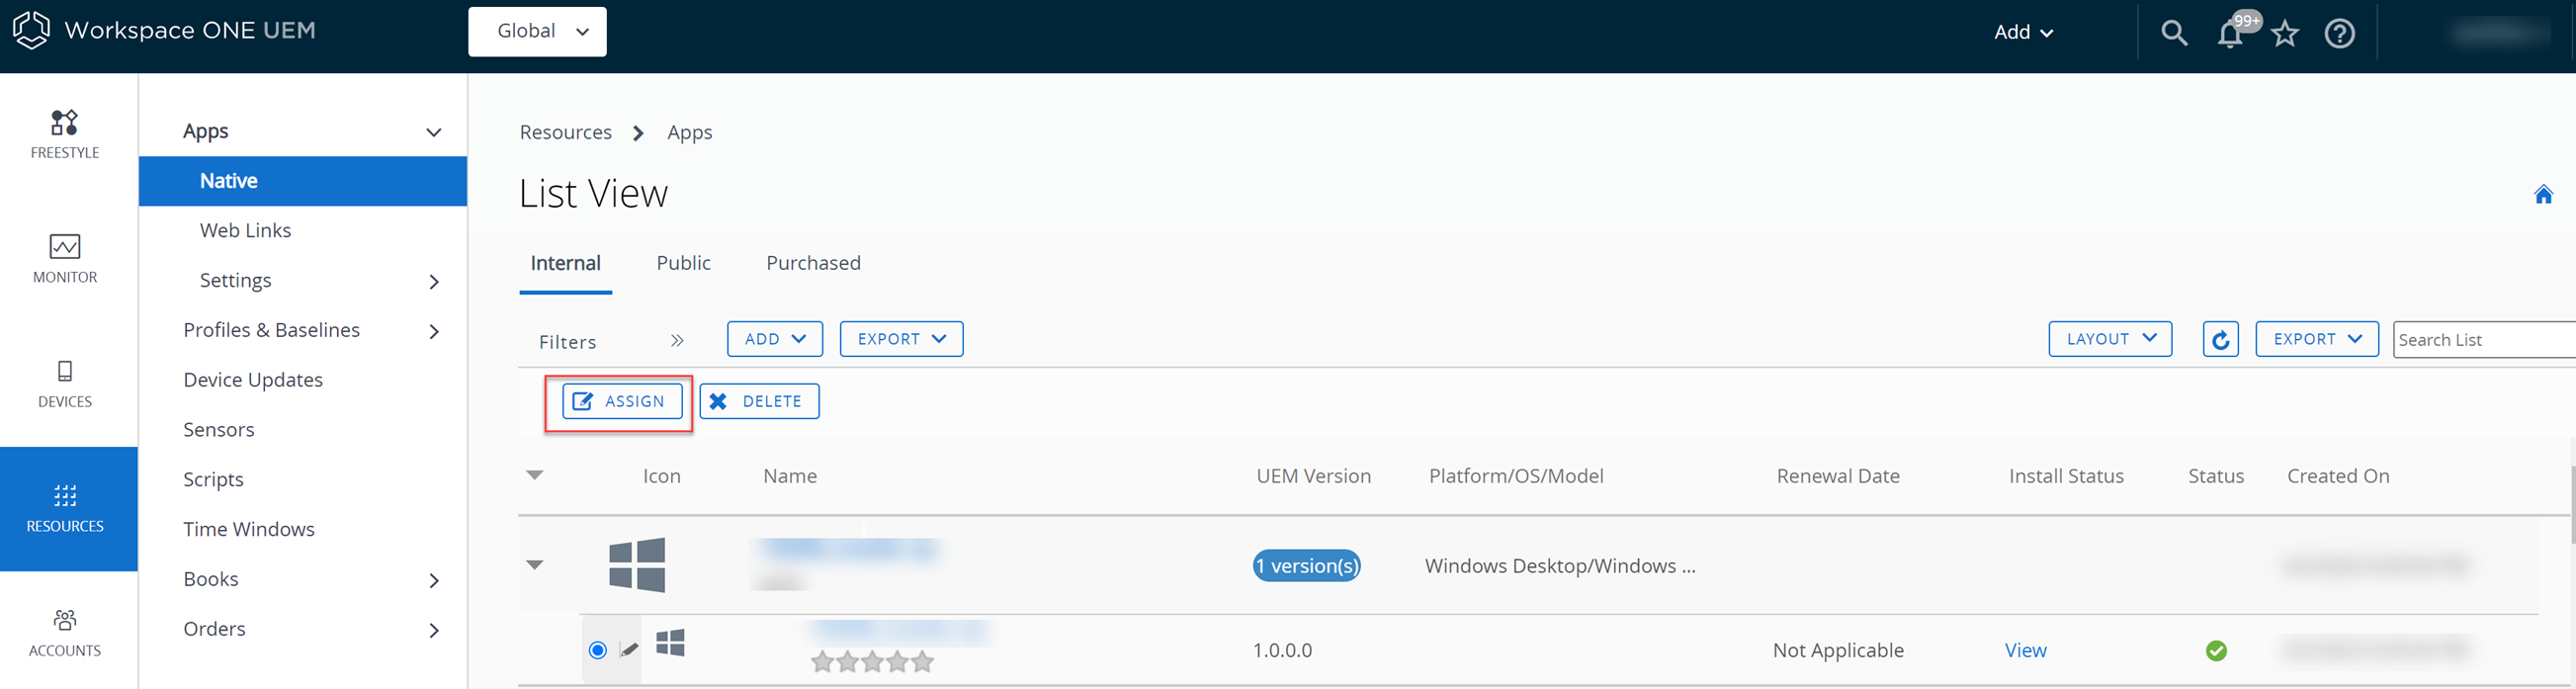Image resolution: width=2576 pixels, height=689 pixels.
Task: Switch to the Purchased tab
Action: click(x=813, y=263)
